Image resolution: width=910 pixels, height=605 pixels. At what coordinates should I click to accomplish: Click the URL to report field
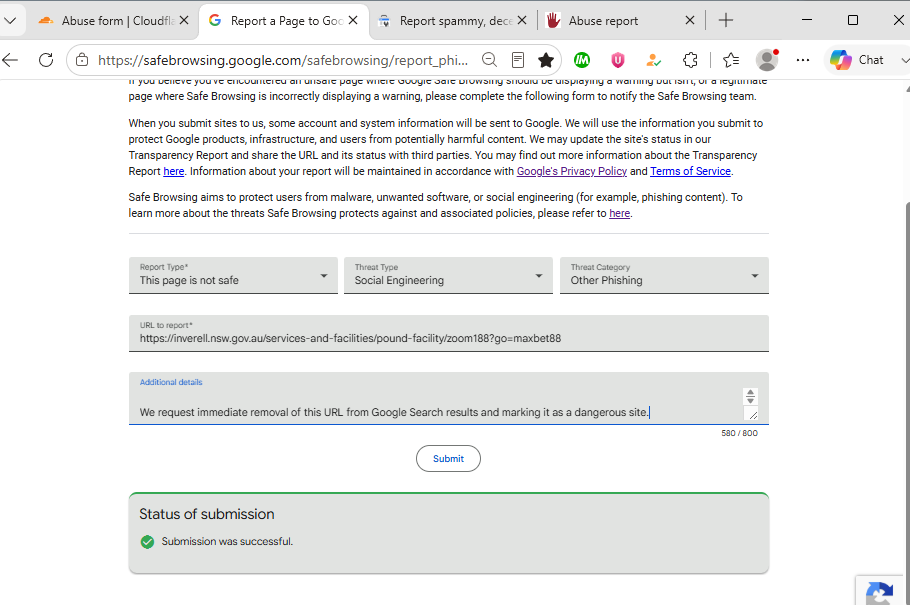[449, 333]
